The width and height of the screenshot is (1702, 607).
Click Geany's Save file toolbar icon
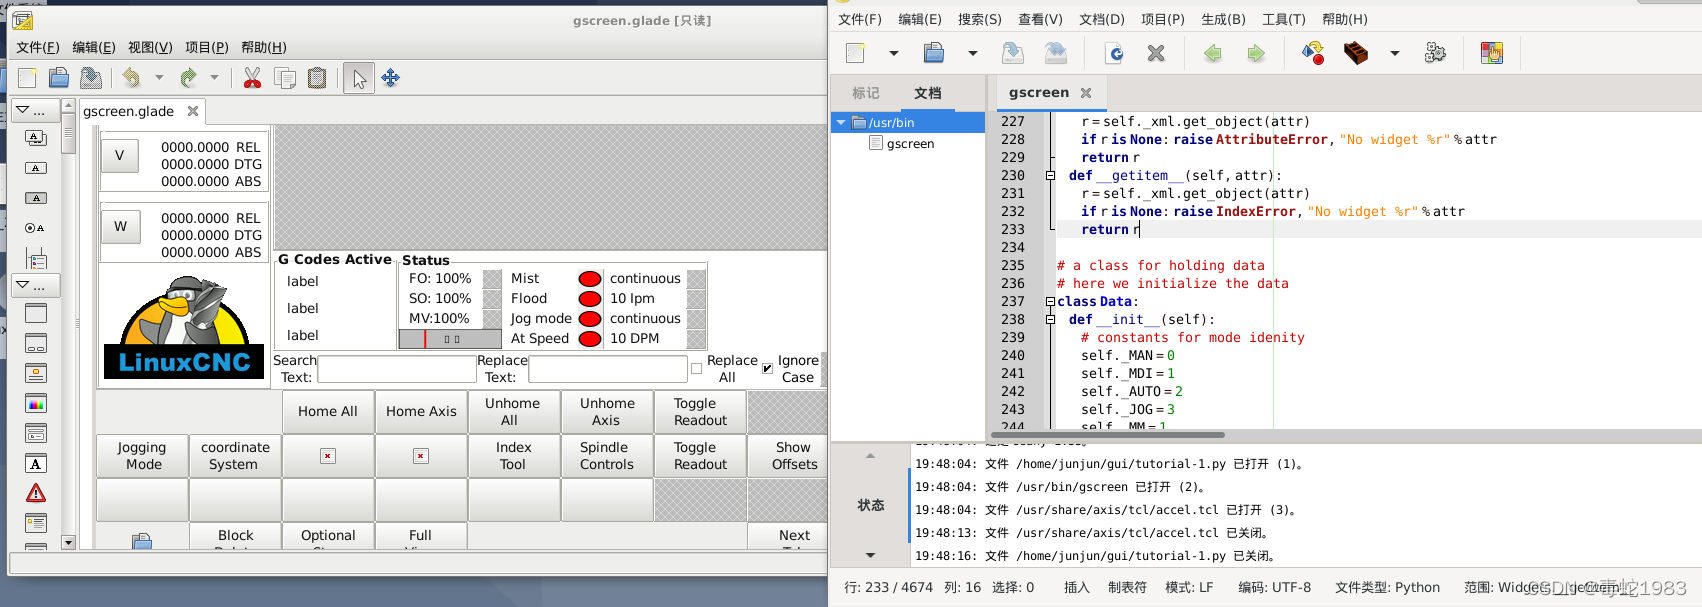(1013, 53)
